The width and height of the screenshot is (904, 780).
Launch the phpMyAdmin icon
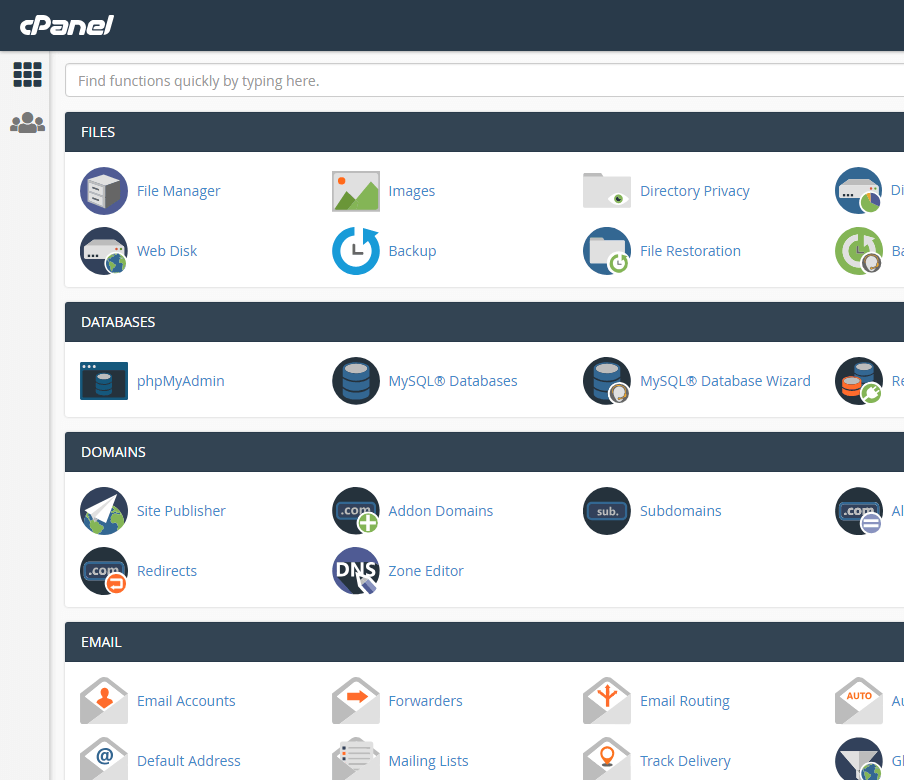[104, 381]
